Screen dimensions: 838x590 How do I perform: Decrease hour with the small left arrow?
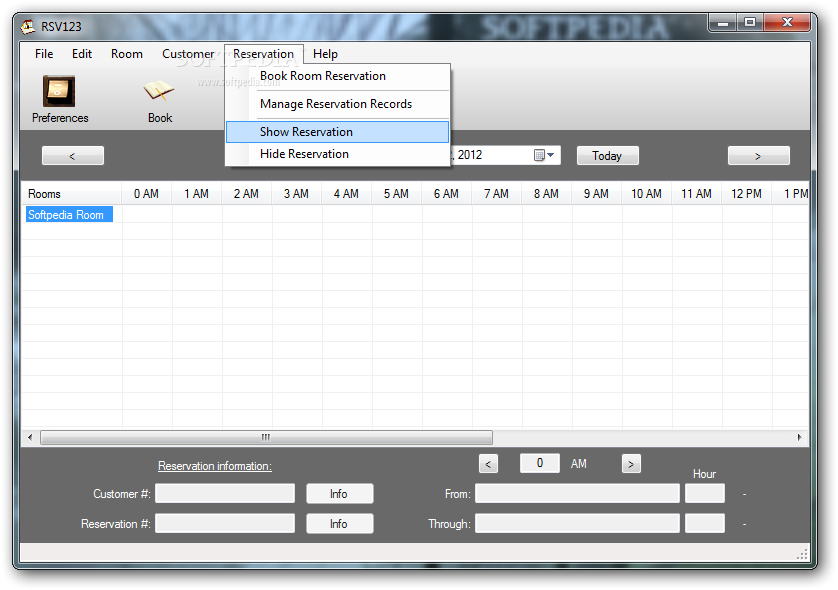tap(488, 464)
